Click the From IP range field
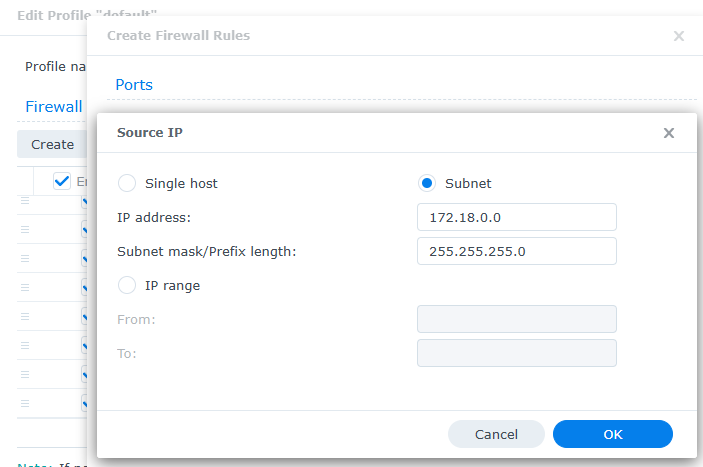The width and height of the screenshot is (703, 467). [516, 319]
